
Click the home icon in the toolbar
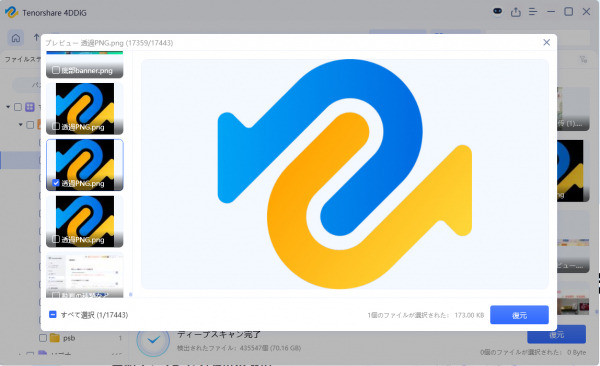[x=16, y=38]
